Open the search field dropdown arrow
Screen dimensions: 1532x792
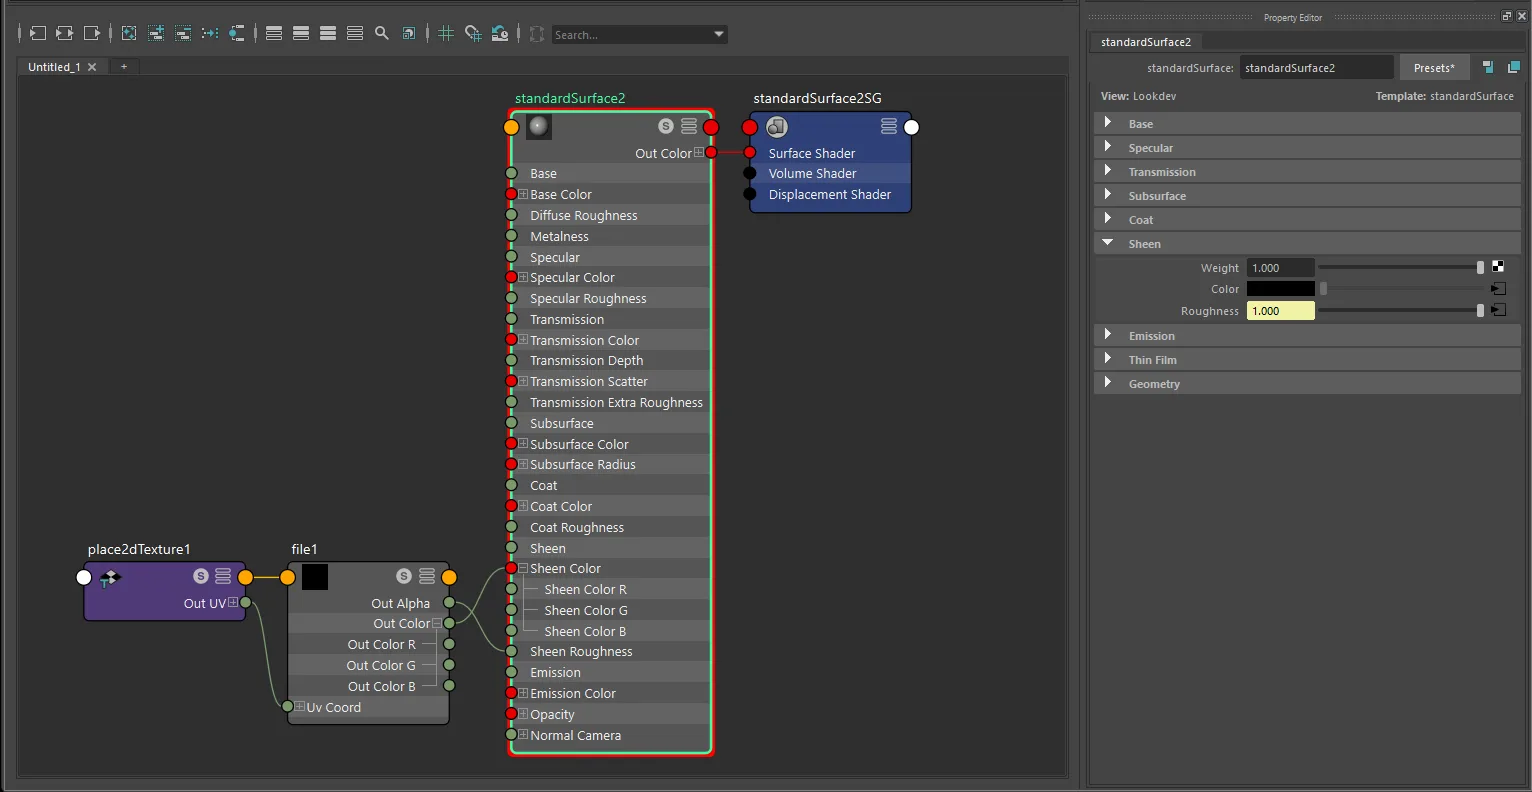click(718, 34)
